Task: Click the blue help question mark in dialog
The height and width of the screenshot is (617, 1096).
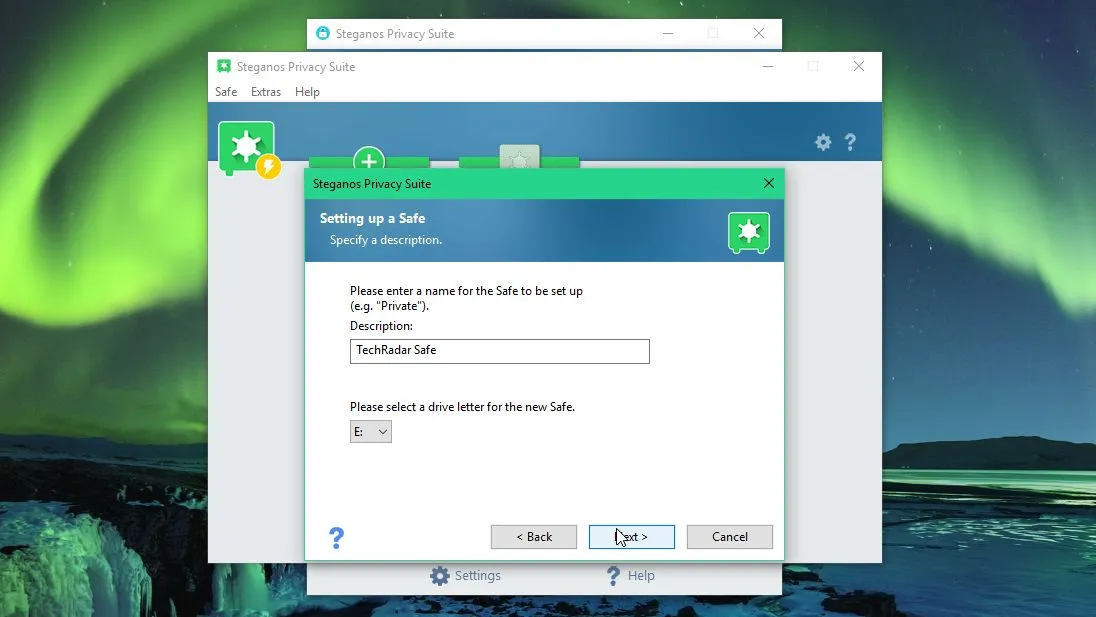Action: click(x=336, y=537)
